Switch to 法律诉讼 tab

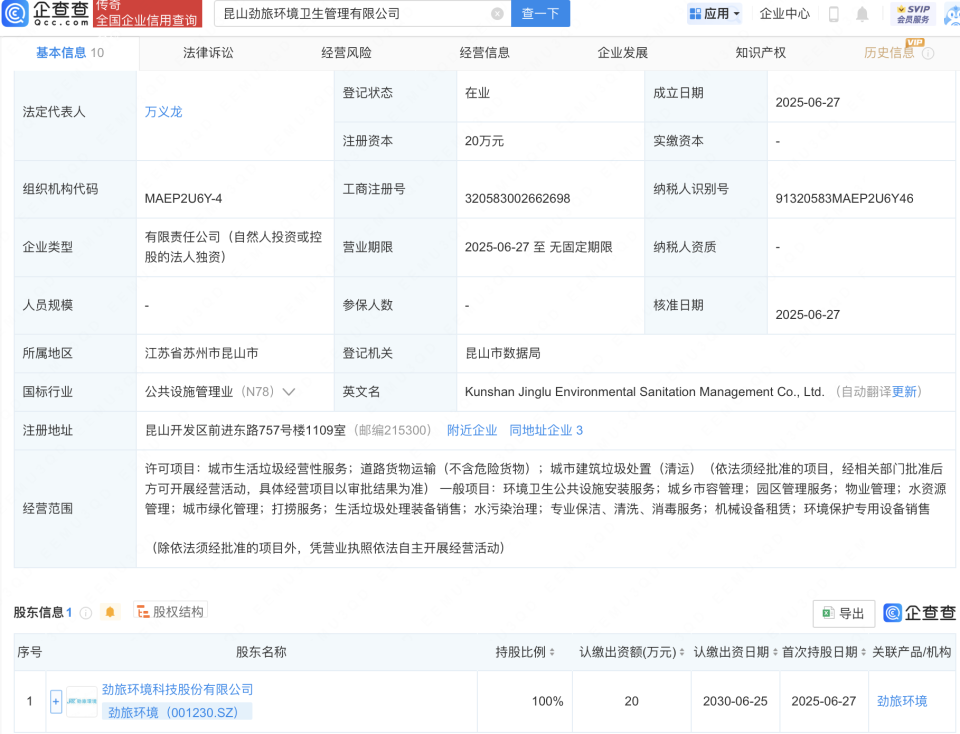coord(208,53)
